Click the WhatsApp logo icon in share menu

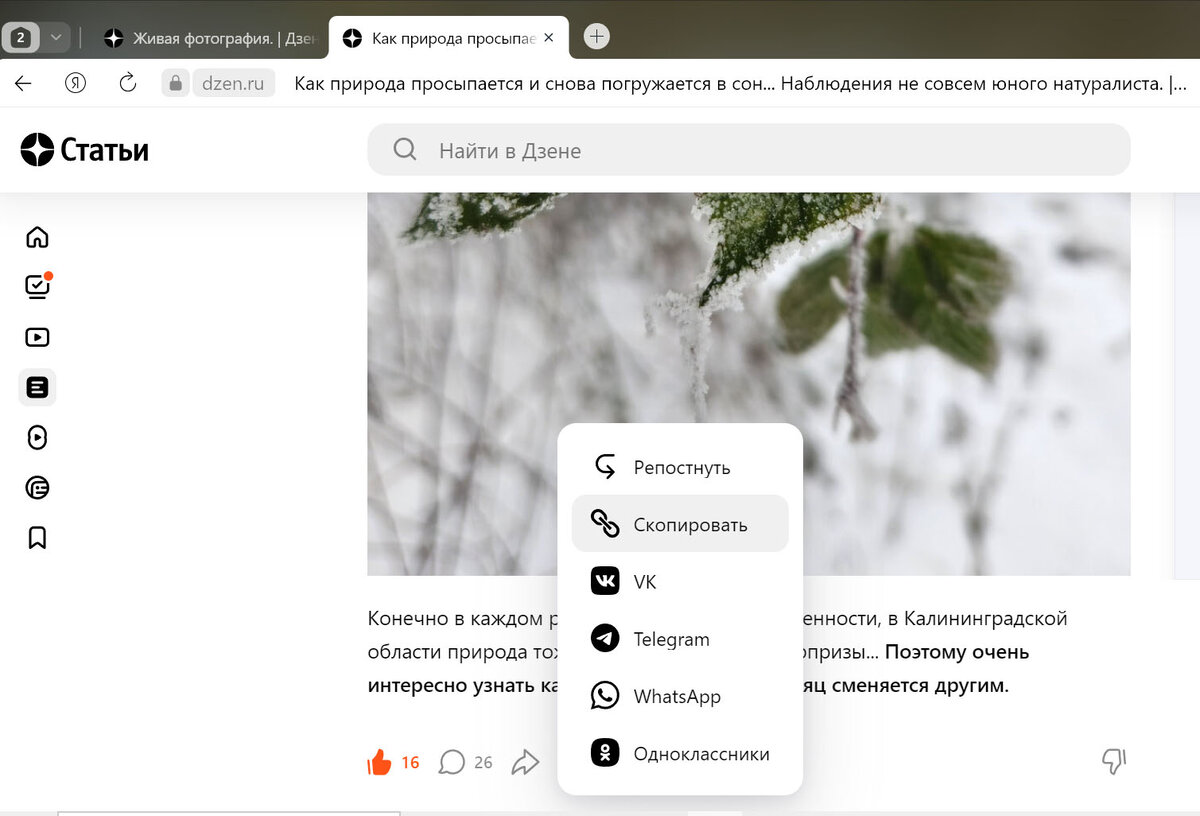point(605,695)
